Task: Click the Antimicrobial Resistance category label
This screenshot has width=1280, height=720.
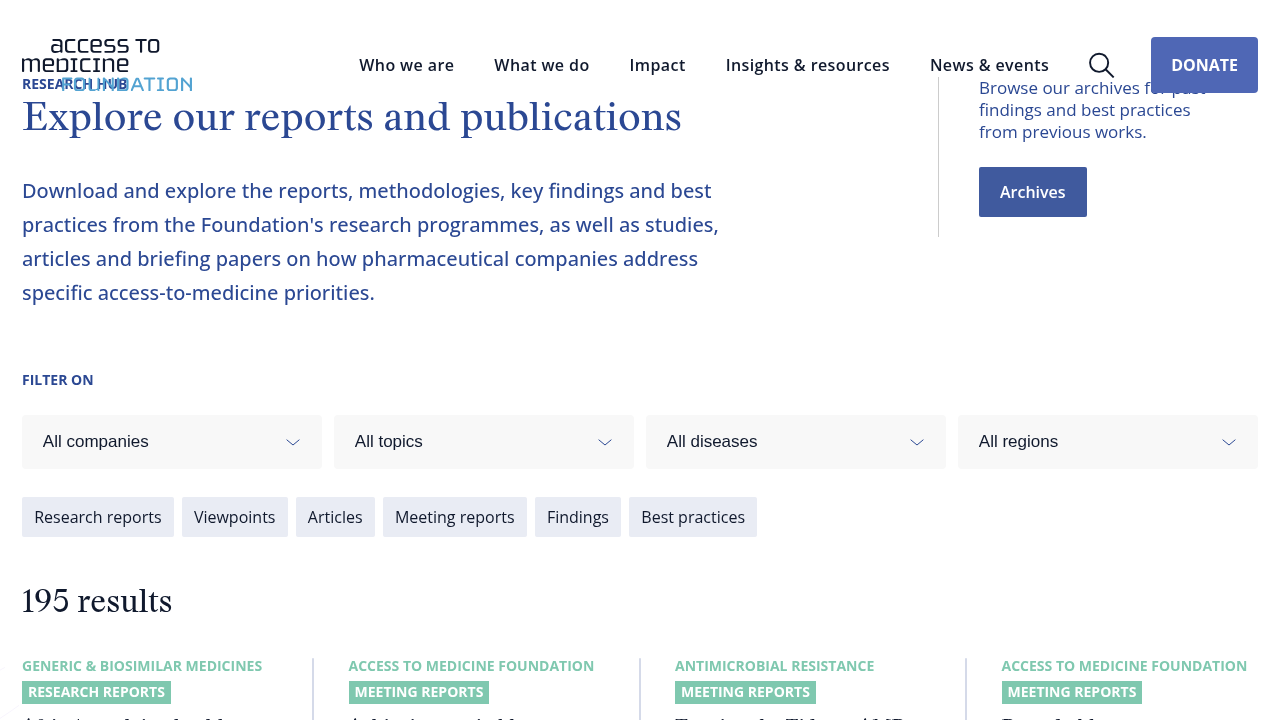Action: point(775,666)
